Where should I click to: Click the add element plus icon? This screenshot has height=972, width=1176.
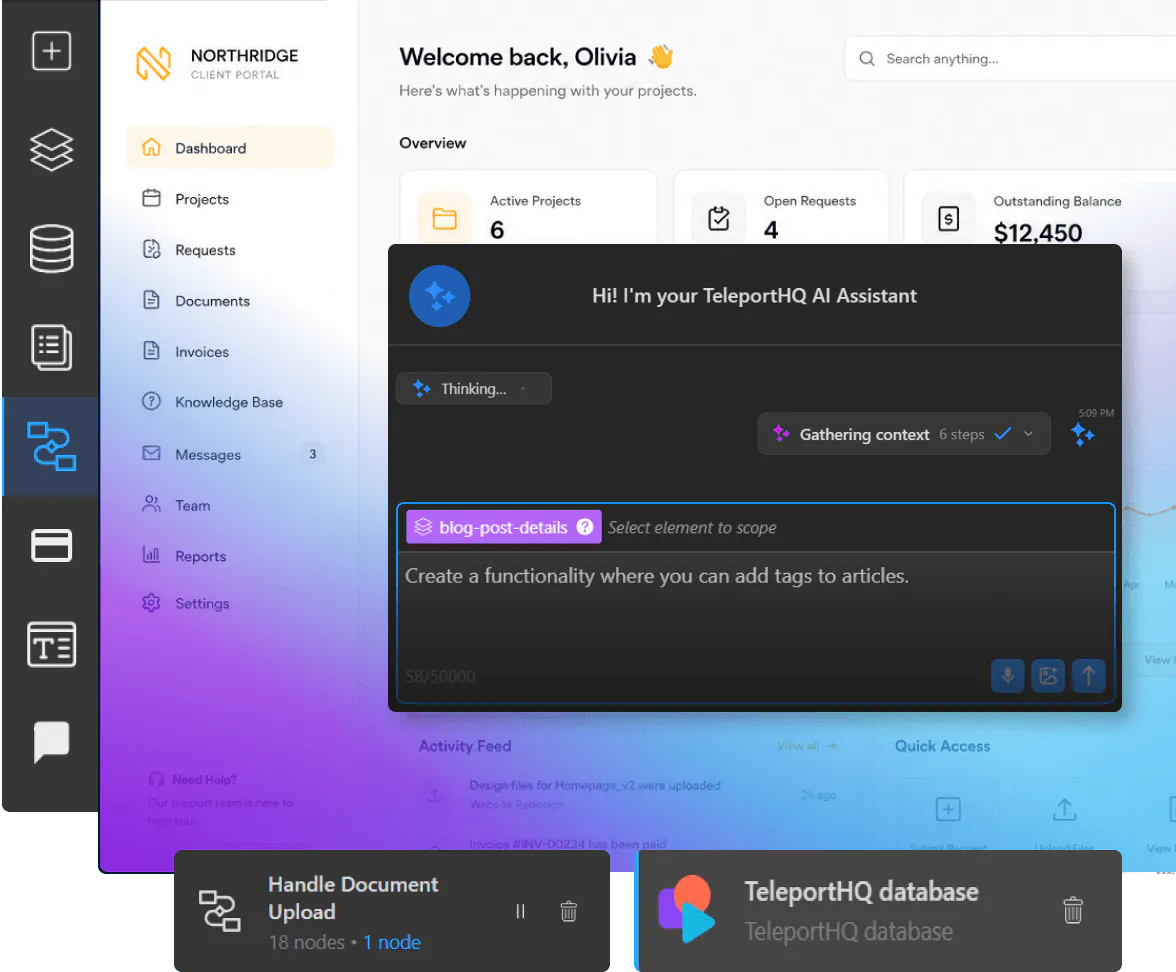(51, 51)
